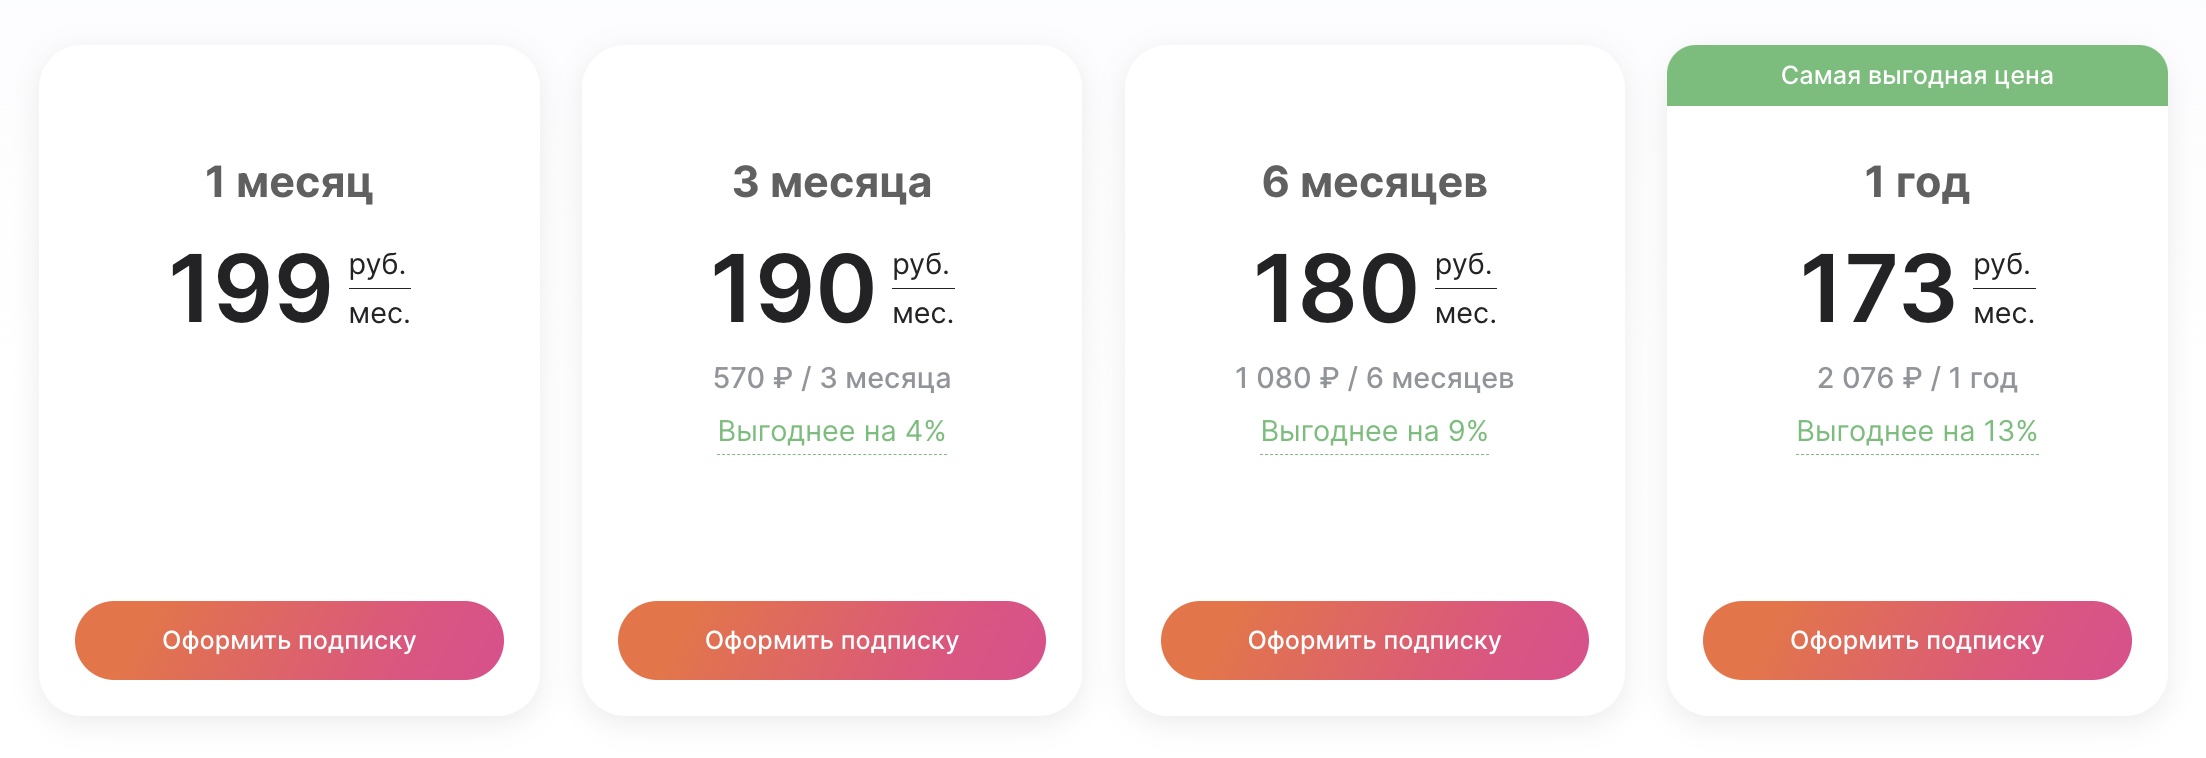Select the 1 год pricing card
This screenshot has width=2206, height=758.
[1917, 520]
